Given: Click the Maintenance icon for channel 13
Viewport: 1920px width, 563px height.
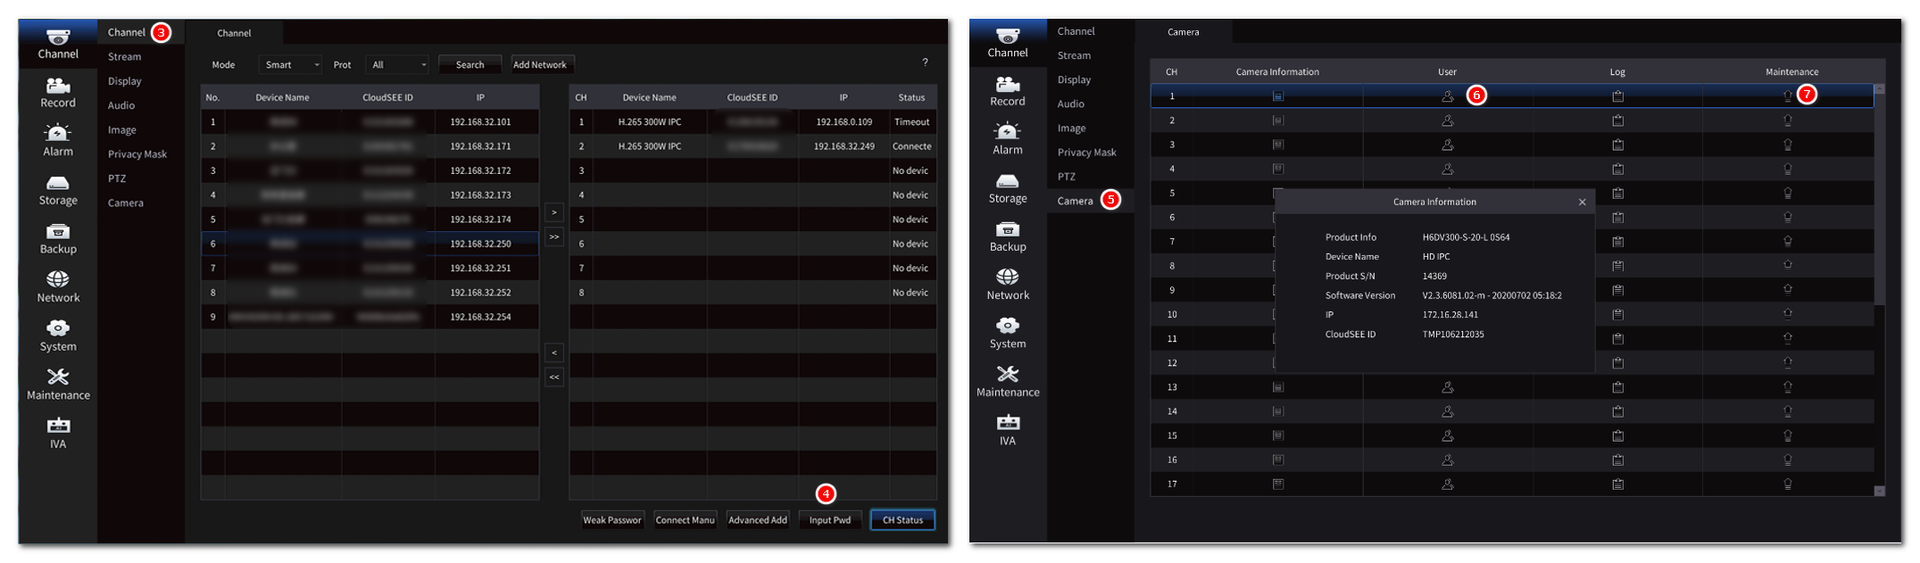Looking at the screenshot, I should (x=1787, y=387).
